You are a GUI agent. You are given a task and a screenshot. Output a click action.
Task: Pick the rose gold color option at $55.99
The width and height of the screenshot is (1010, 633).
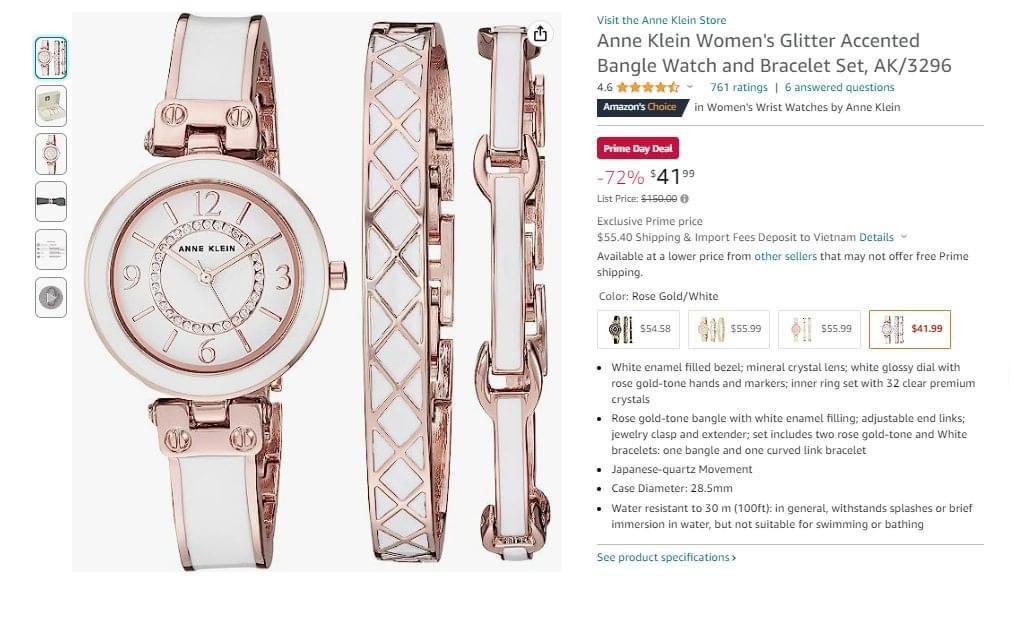(817, 328)
